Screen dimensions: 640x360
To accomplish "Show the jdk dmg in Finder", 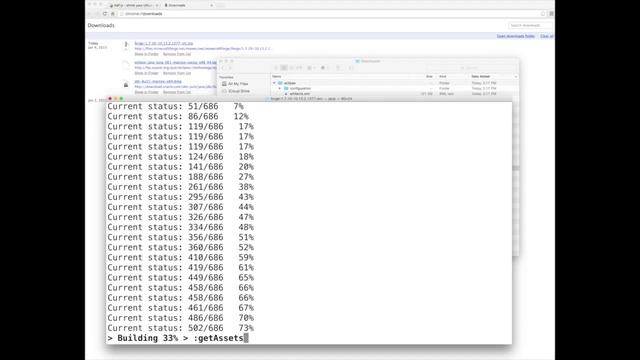I will [x=147, y=92].
